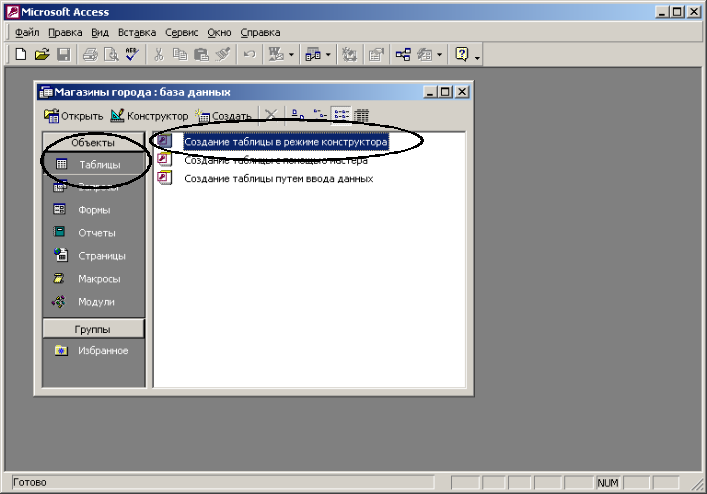This screenshot has height=494, width=707.
Task: Click the Print Preview icon
Action: pos(111,55)
